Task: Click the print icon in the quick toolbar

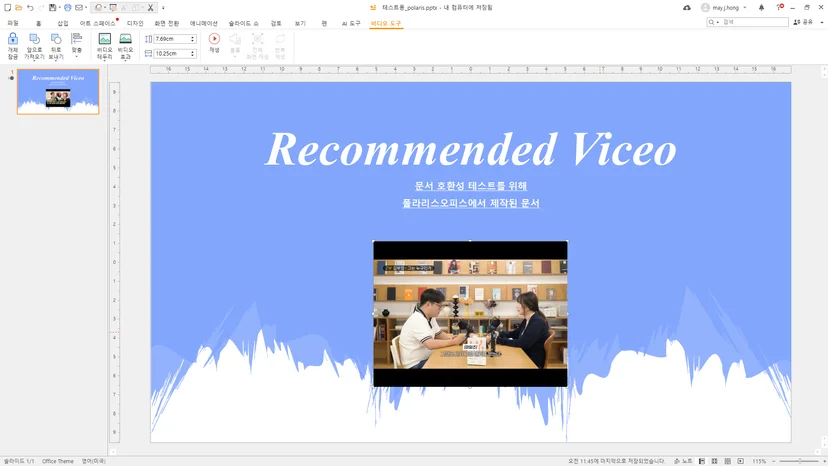Action: 68,7
